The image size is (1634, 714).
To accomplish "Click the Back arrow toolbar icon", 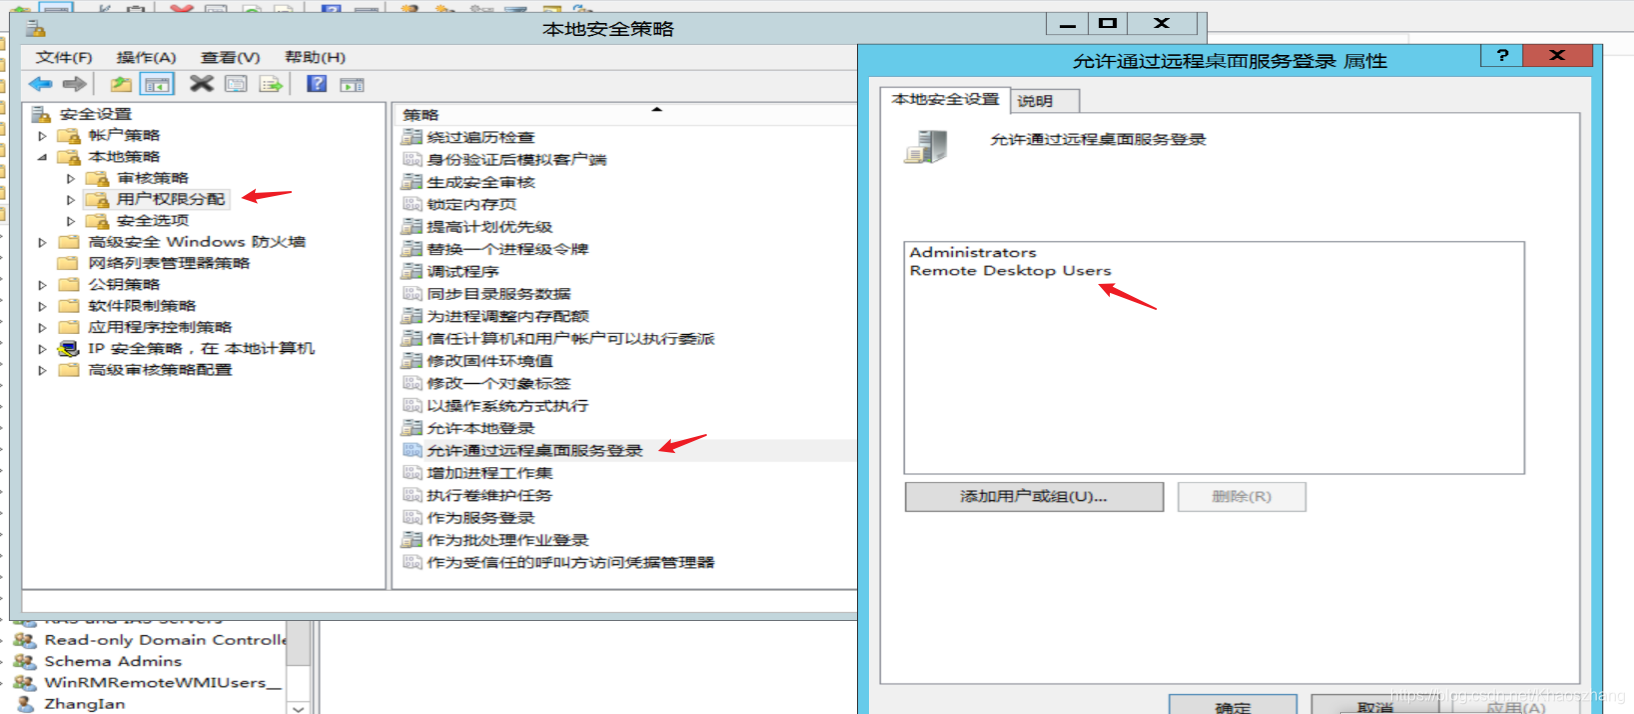I will click(41, 84).
